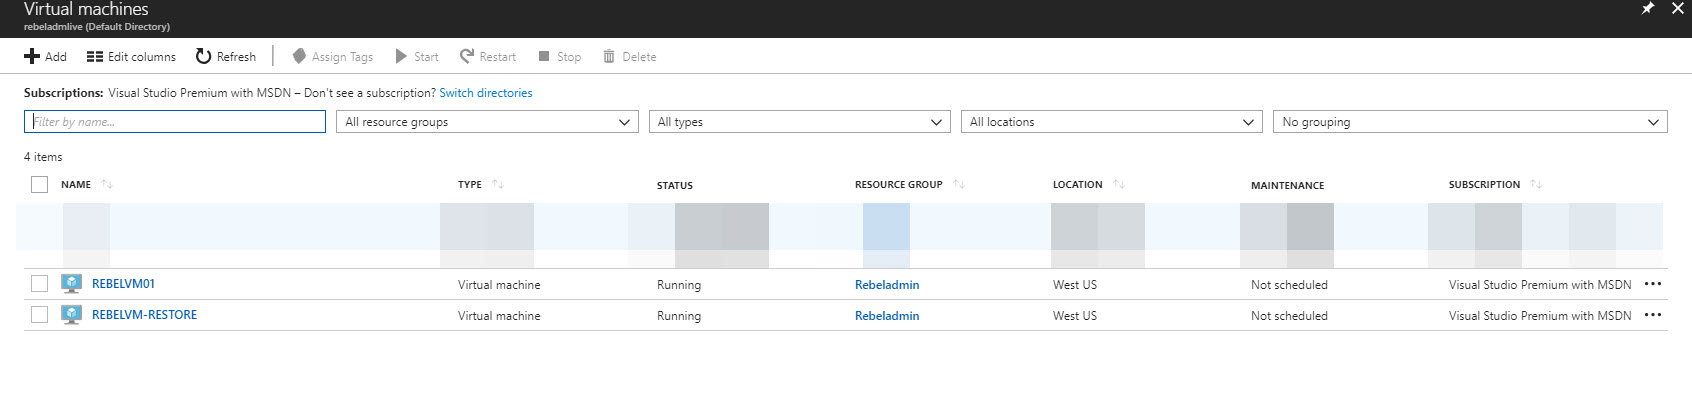1692x393 pixels.
Task: Sort by Resource Group column arrows
Action: click(959, 185)
